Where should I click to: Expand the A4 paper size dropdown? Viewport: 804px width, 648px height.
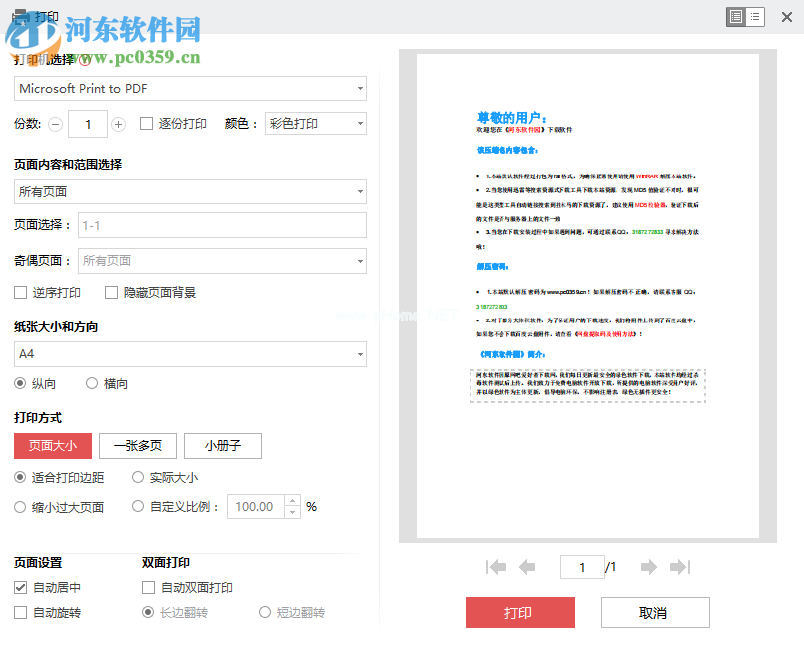click(x=190, y=354)
